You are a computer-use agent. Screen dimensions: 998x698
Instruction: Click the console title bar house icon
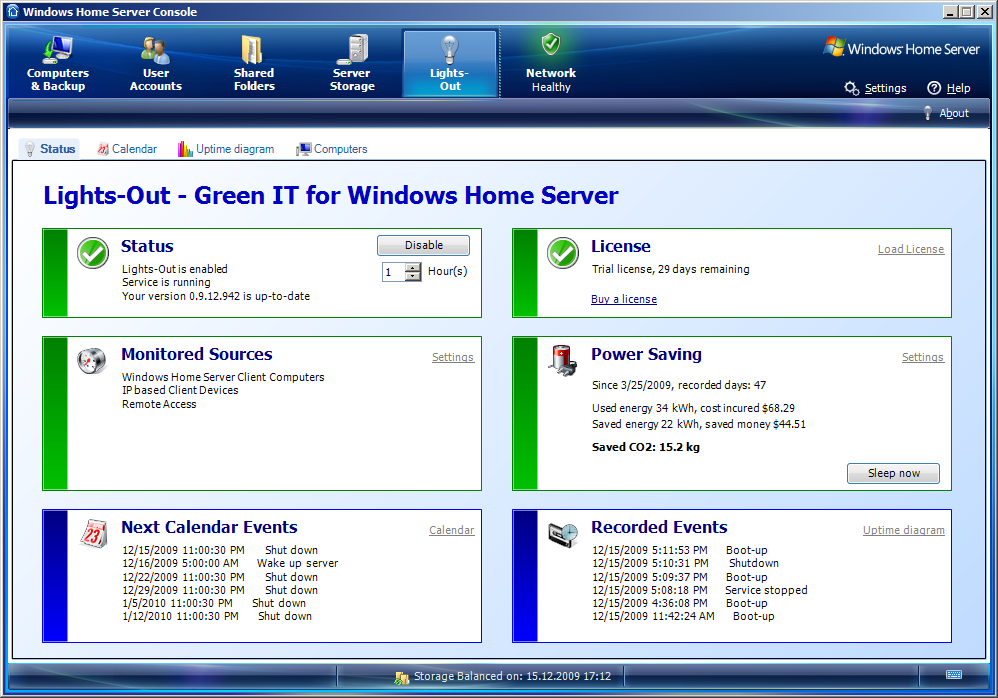pyautogui.click(x=12, y=11)
